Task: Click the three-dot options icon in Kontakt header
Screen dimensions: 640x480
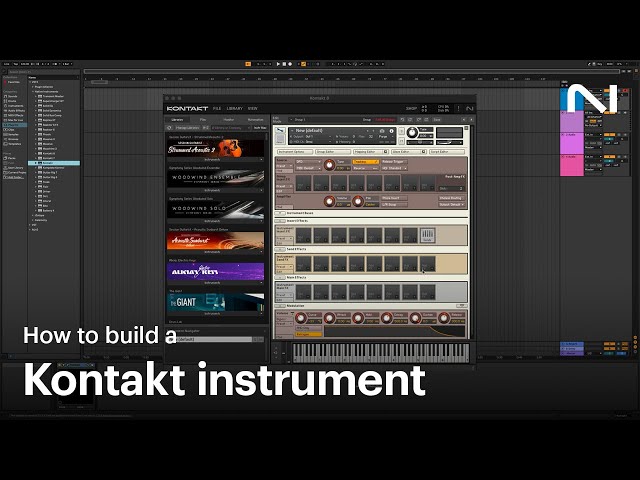Action: (458, 109)
